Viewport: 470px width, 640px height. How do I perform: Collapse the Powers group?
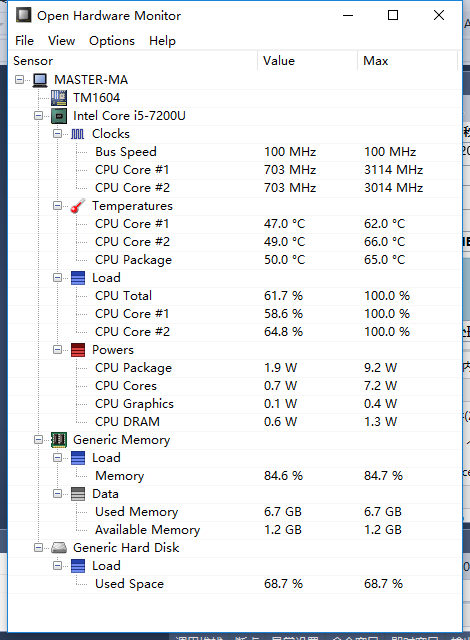click(58, 350)
